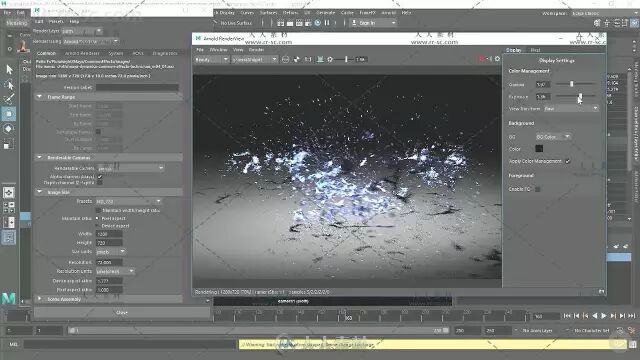
Task: Click the Sign In button
Action: click(374, 23)
